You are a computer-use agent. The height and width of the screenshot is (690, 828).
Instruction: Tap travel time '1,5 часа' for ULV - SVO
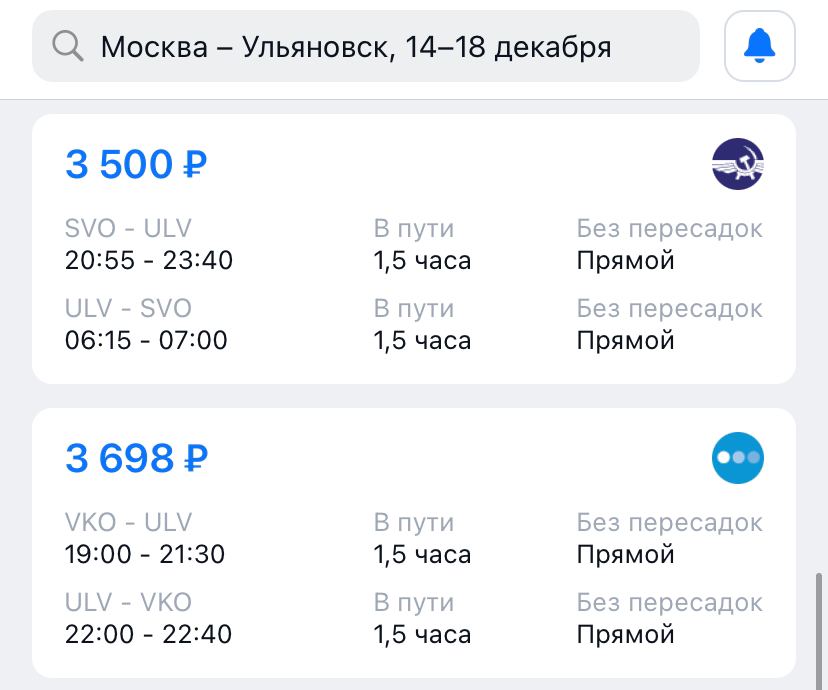point(422,341)
